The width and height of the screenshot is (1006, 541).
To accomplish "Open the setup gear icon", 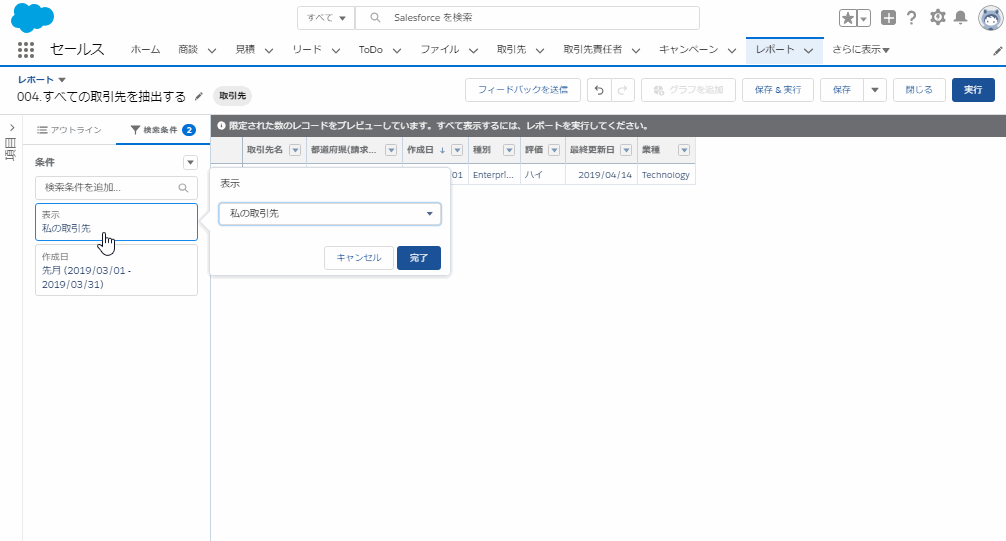I will [937, 17].
